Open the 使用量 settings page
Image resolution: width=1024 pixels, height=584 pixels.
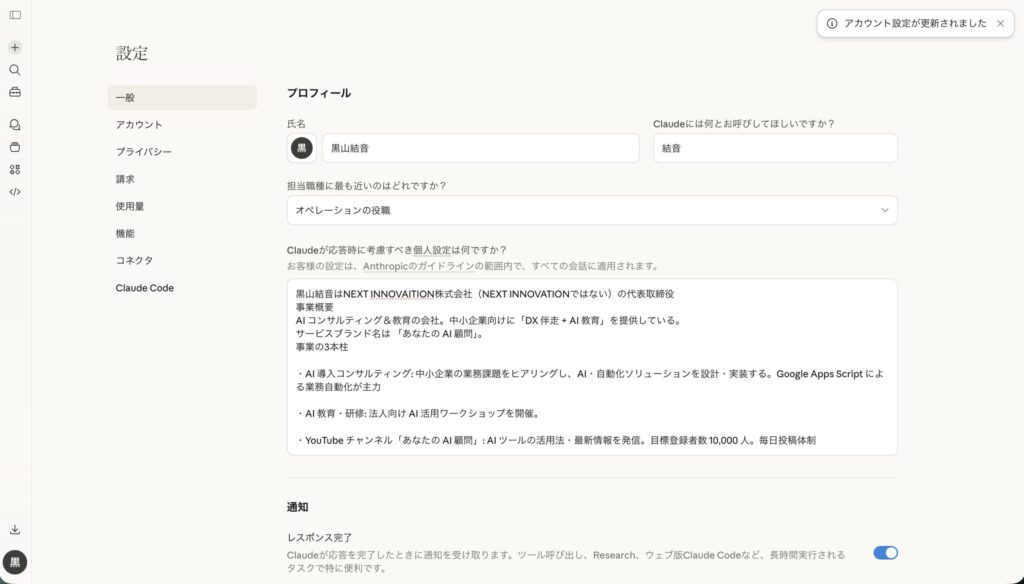point(130,206)
